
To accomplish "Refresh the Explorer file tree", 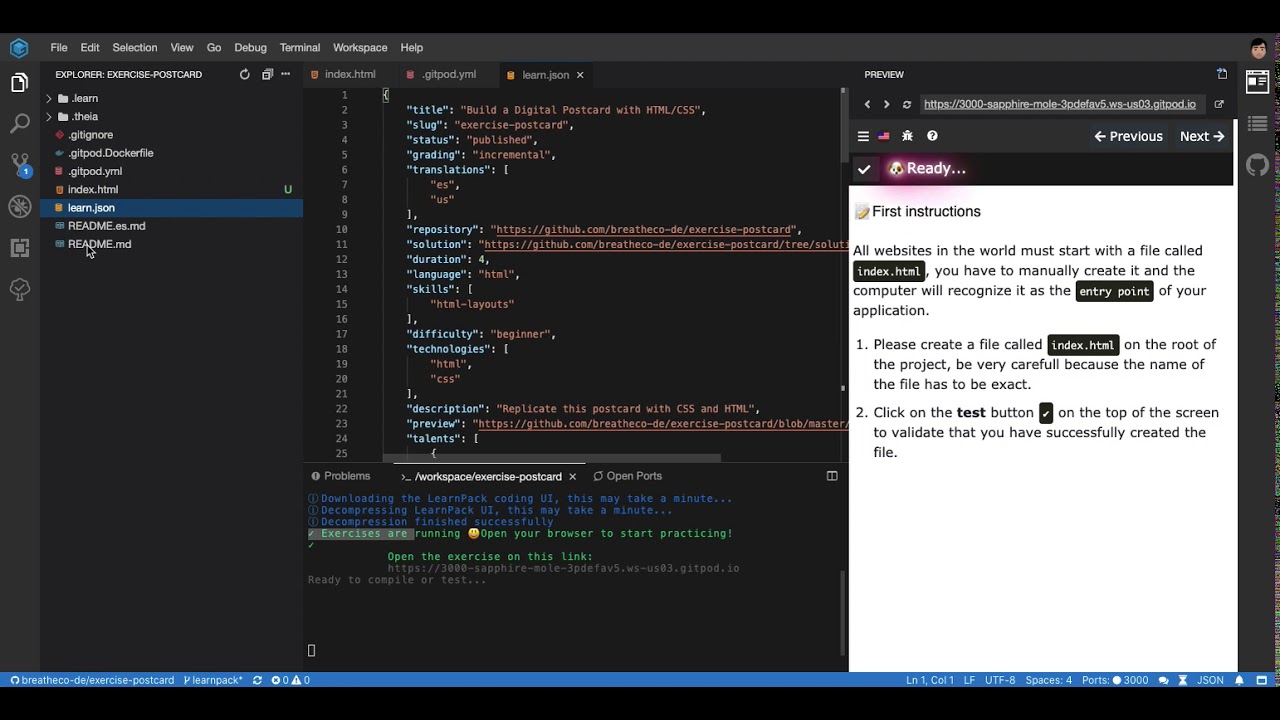I will click(x=245, y=74).
